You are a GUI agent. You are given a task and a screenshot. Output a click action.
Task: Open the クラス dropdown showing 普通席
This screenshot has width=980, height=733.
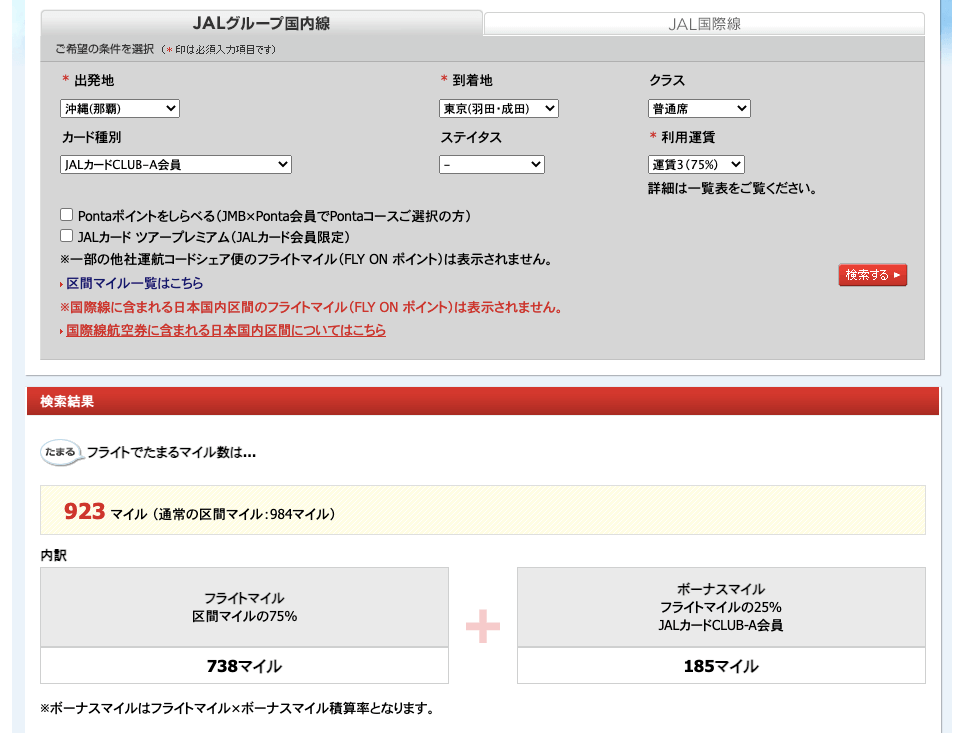[x=699, y=109]
